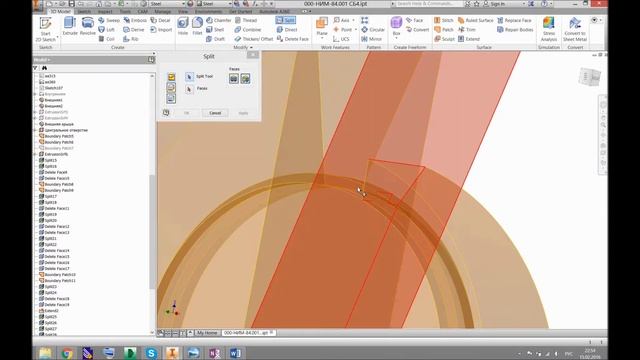
Task: Select Trim Solid method in Split dialog
Action: point(171,87)
